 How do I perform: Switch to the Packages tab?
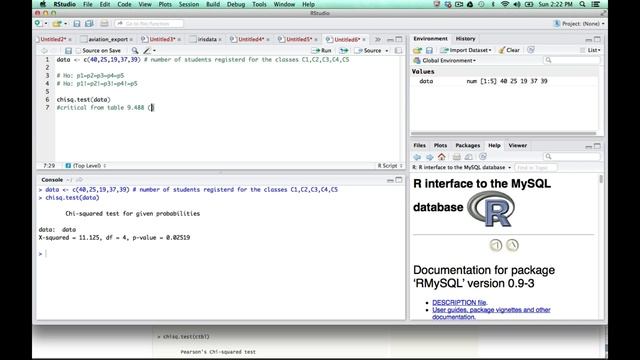click(x=467, y=145)
